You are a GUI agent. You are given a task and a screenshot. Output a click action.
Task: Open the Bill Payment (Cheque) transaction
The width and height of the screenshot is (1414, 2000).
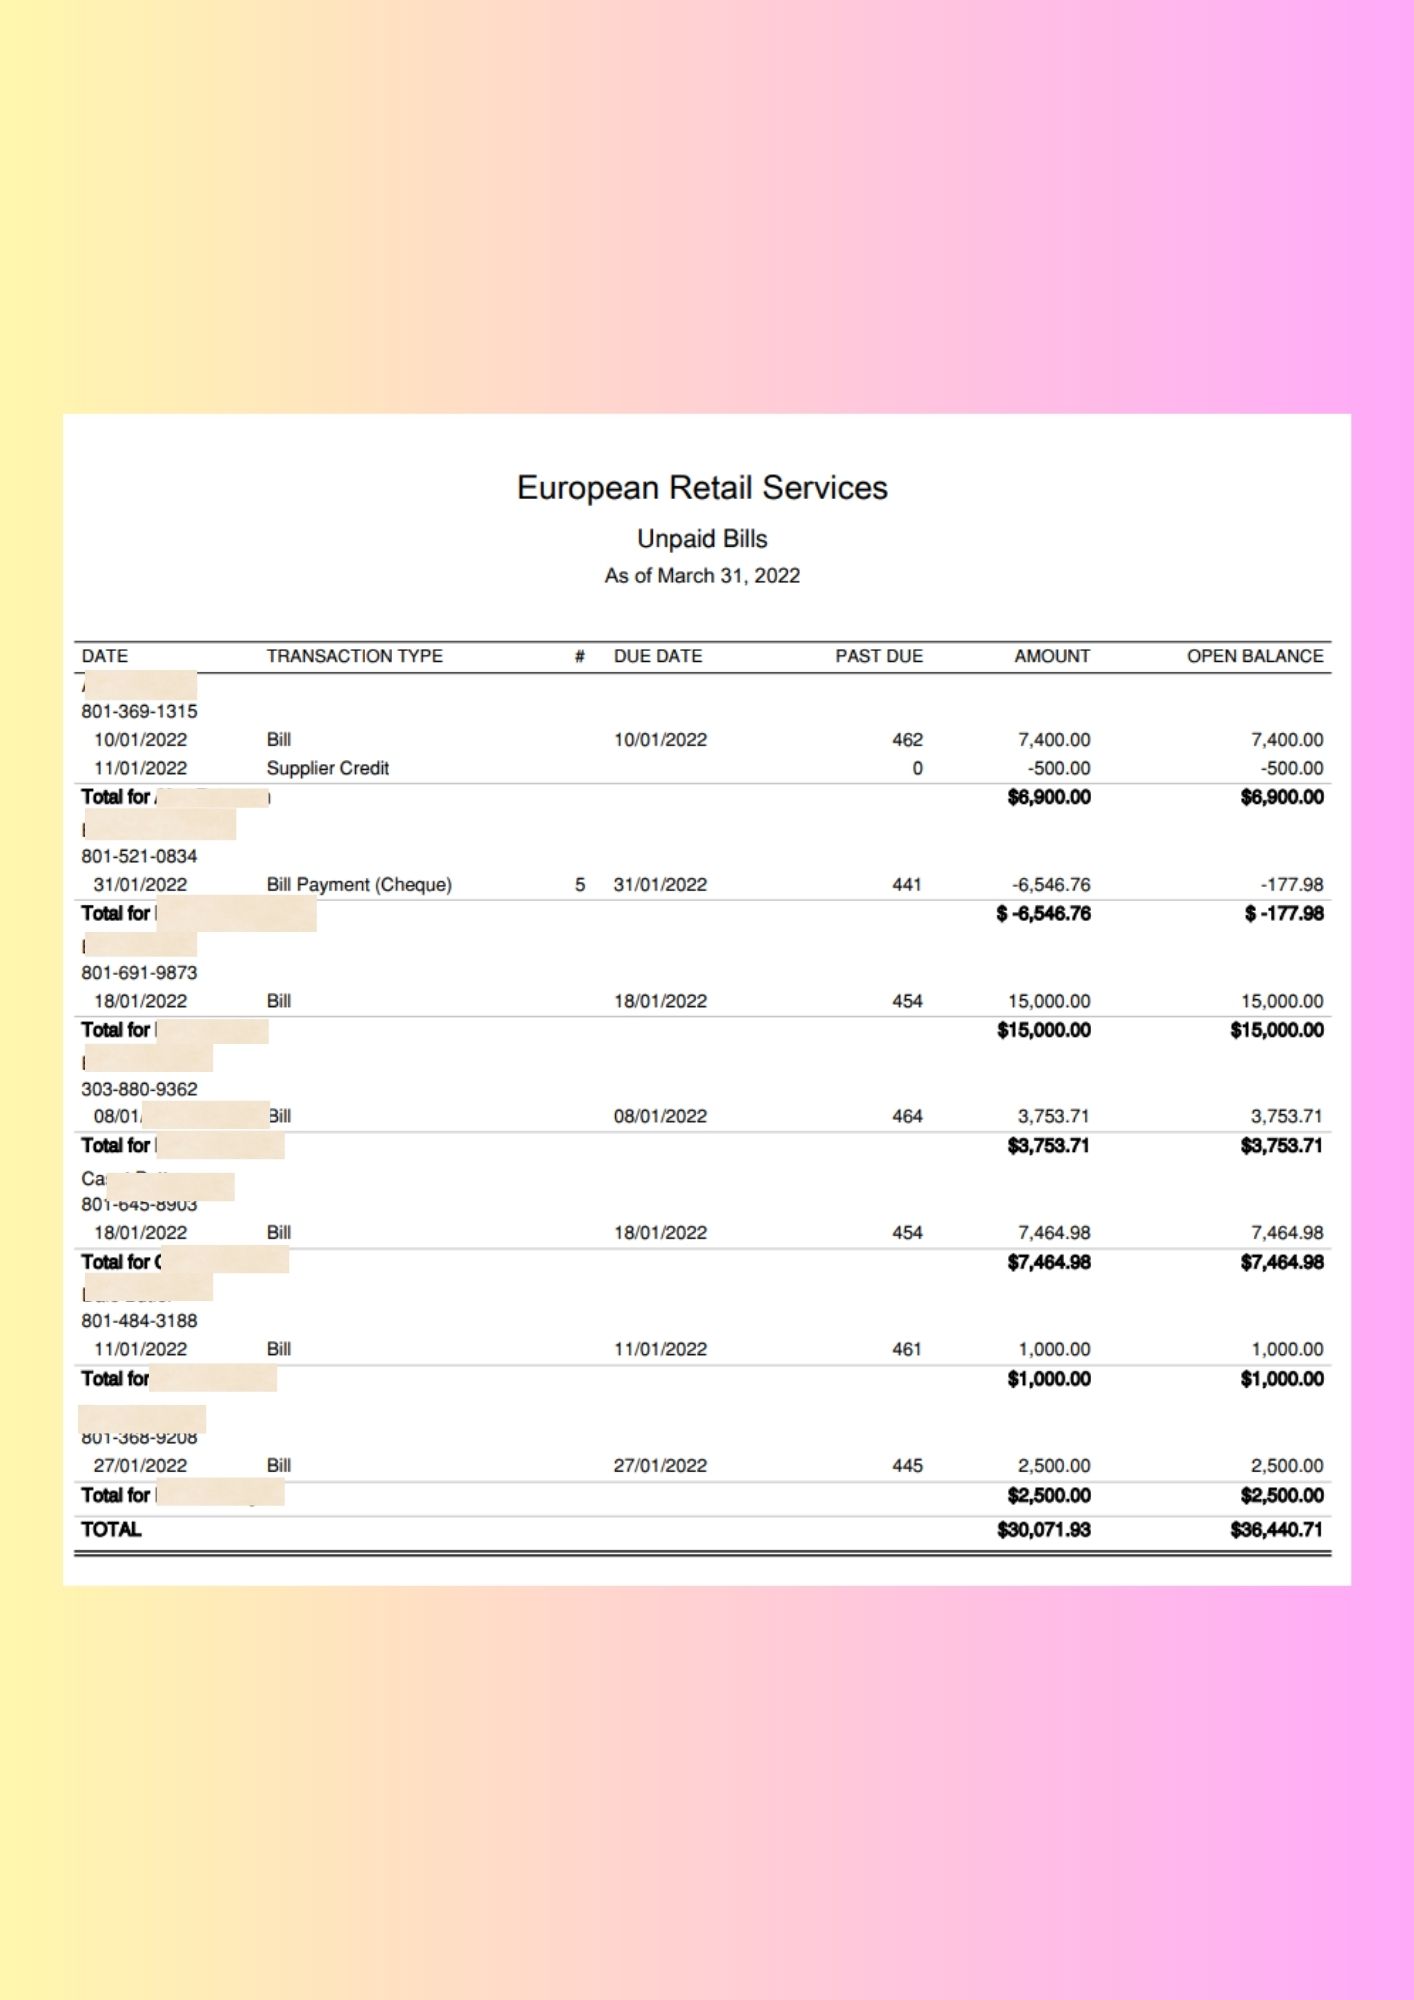[x=359, y=885]
